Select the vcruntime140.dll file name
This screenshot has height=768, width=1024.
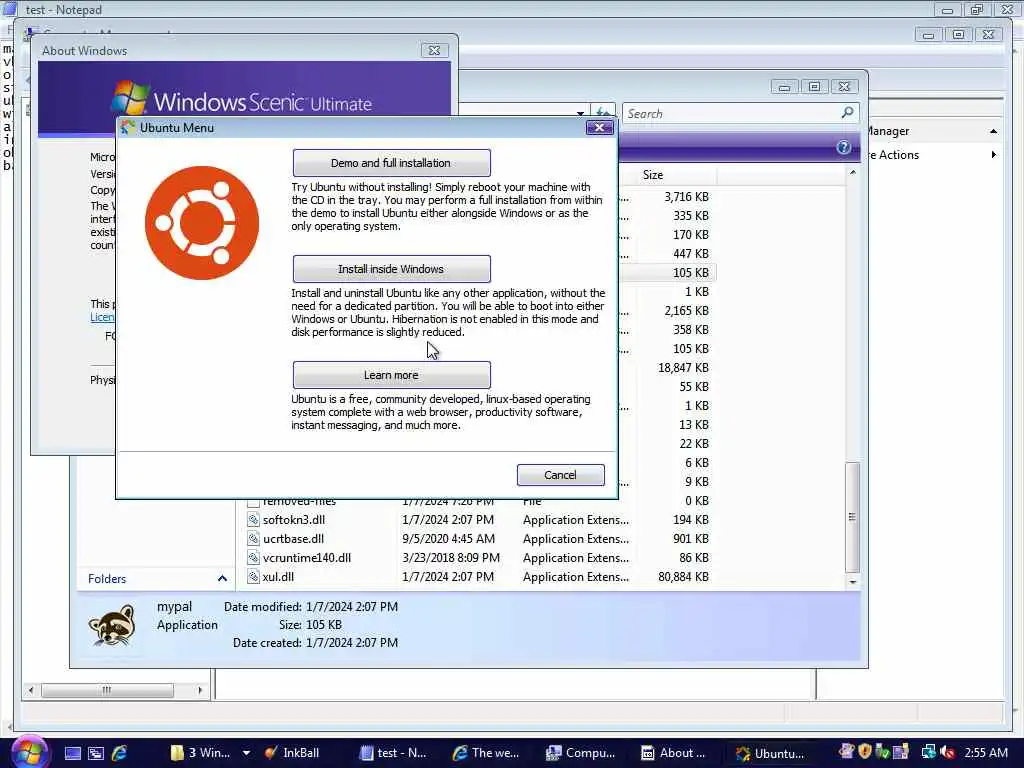pos(307,558)
